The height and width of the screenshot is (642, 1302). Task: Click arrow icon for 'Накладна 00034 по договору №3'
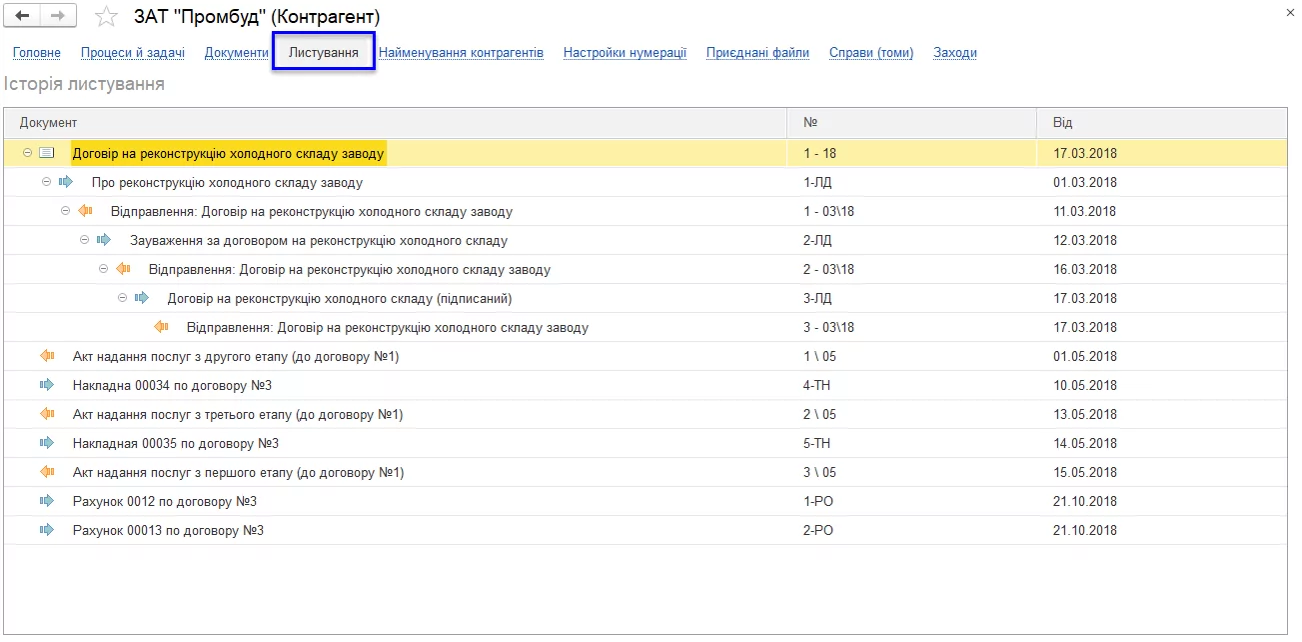tap(46, 386)
